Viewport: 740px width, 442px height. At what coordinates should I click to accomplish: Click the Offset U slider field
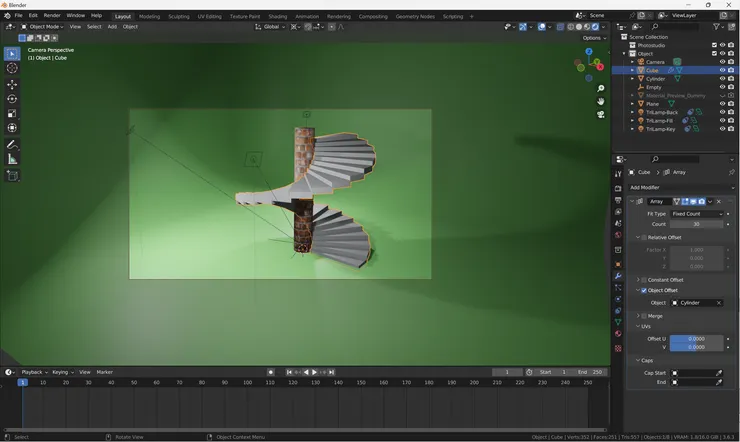[697, 339]
